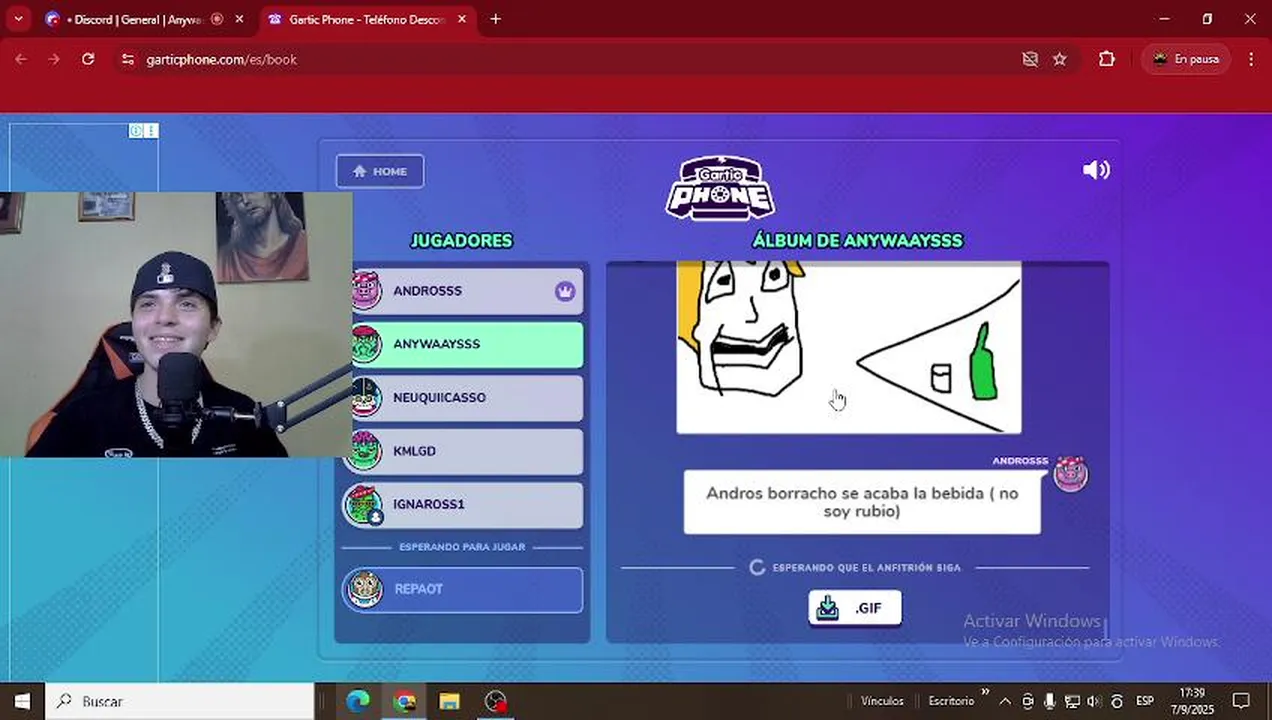The width and height of the screenshot is (1272, 720).
Task: Open the clock showing 17:39
Action: pos(1192,701)
